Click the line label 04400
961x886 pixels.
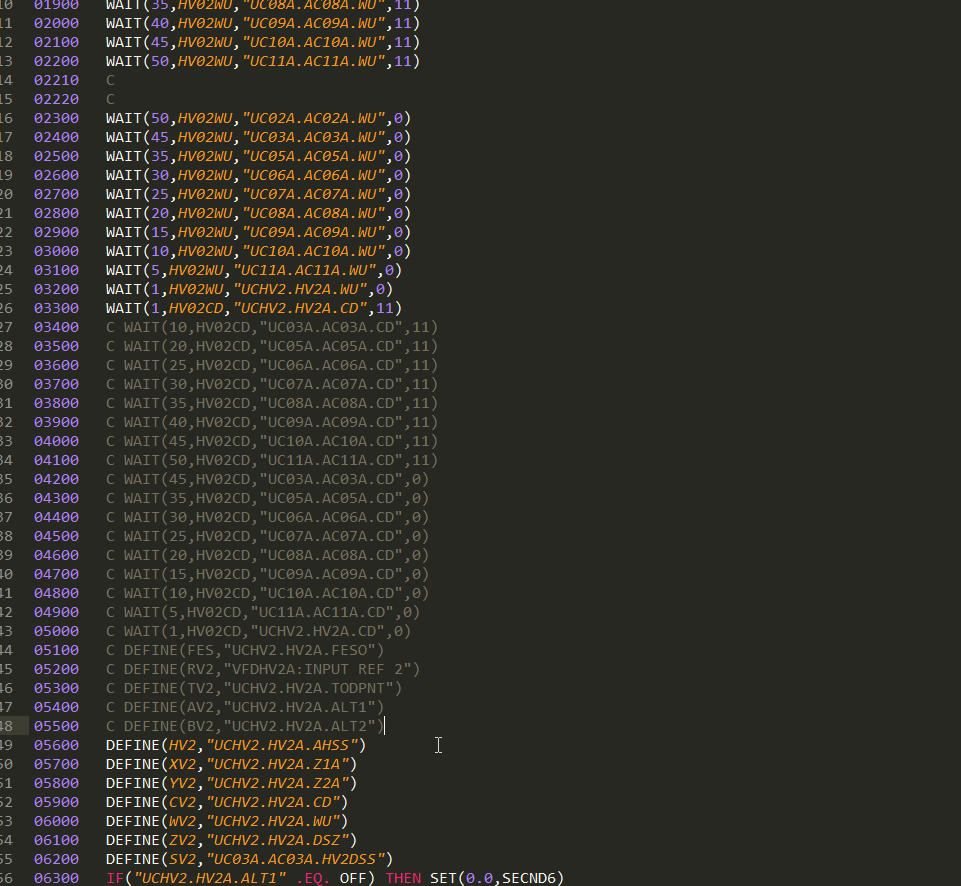click(x=56, y=517)
